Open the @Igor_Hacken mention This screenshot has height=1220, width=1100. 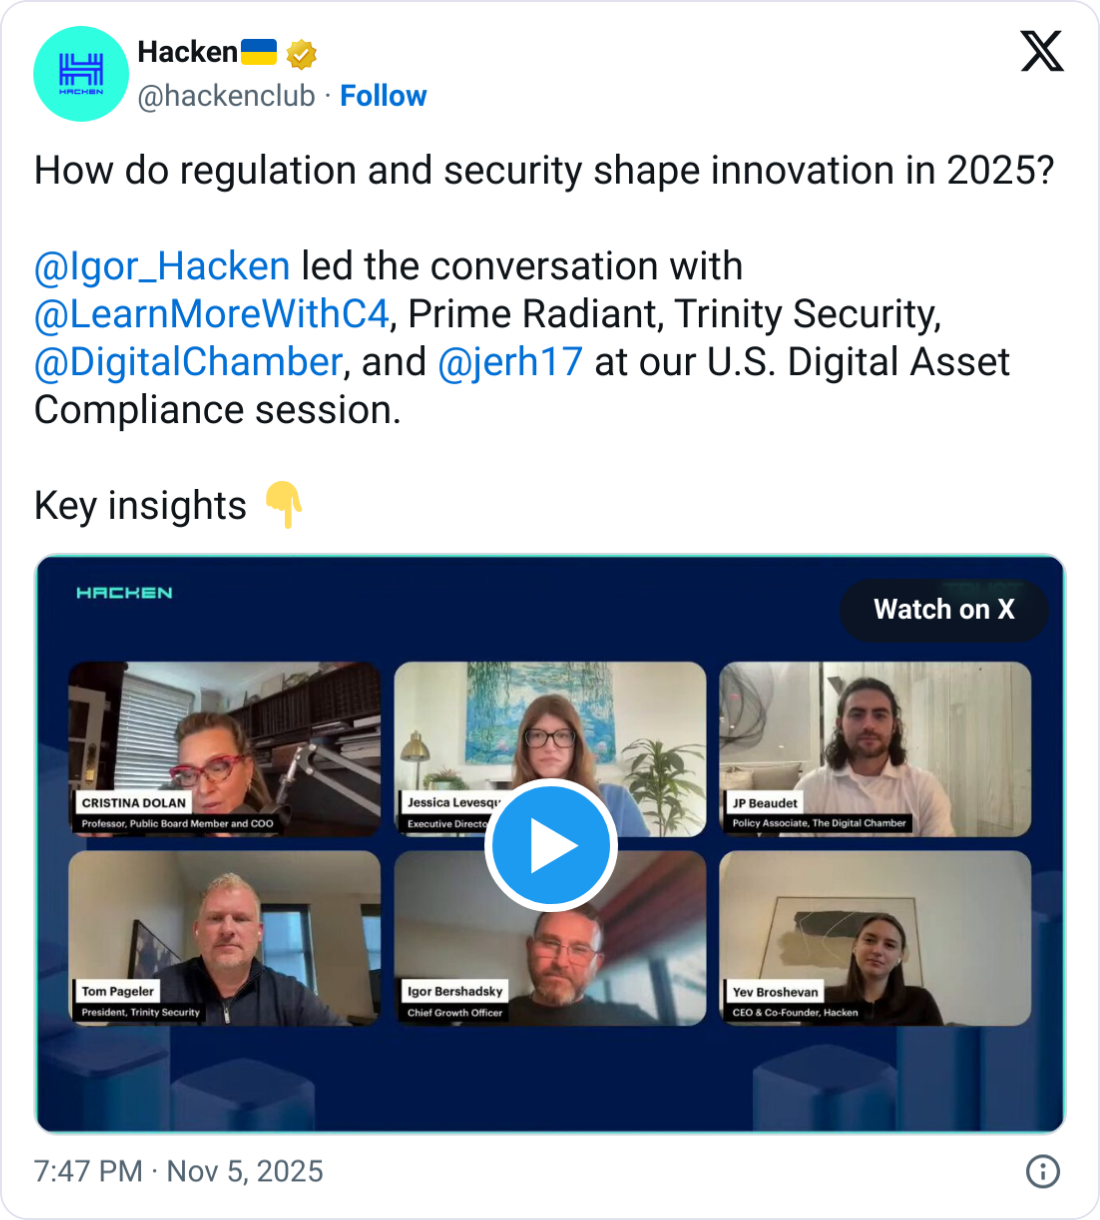coord(162,266)
